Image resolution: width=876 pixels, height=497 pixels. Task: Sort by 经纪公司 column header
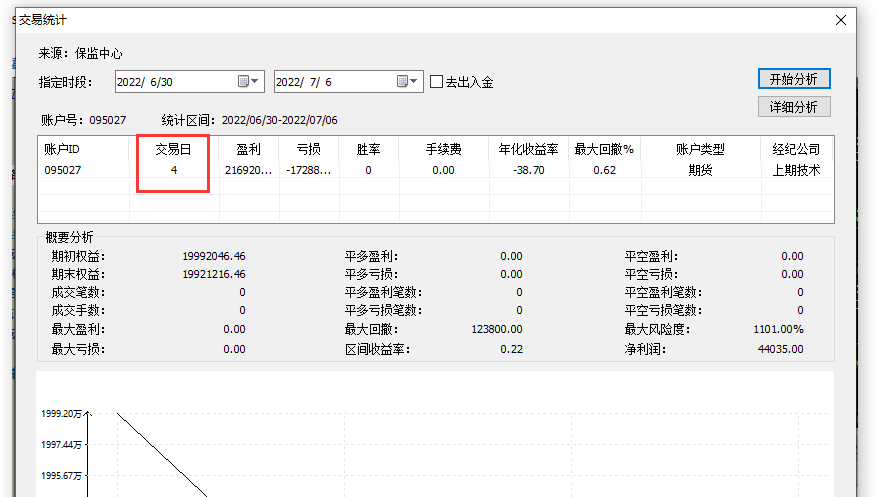797,149
